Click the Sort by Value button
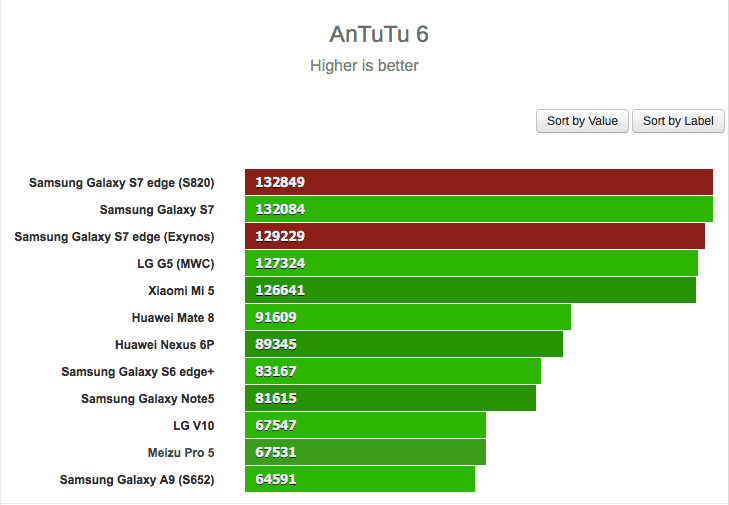 pyautogui.click(x=582, y=121)
